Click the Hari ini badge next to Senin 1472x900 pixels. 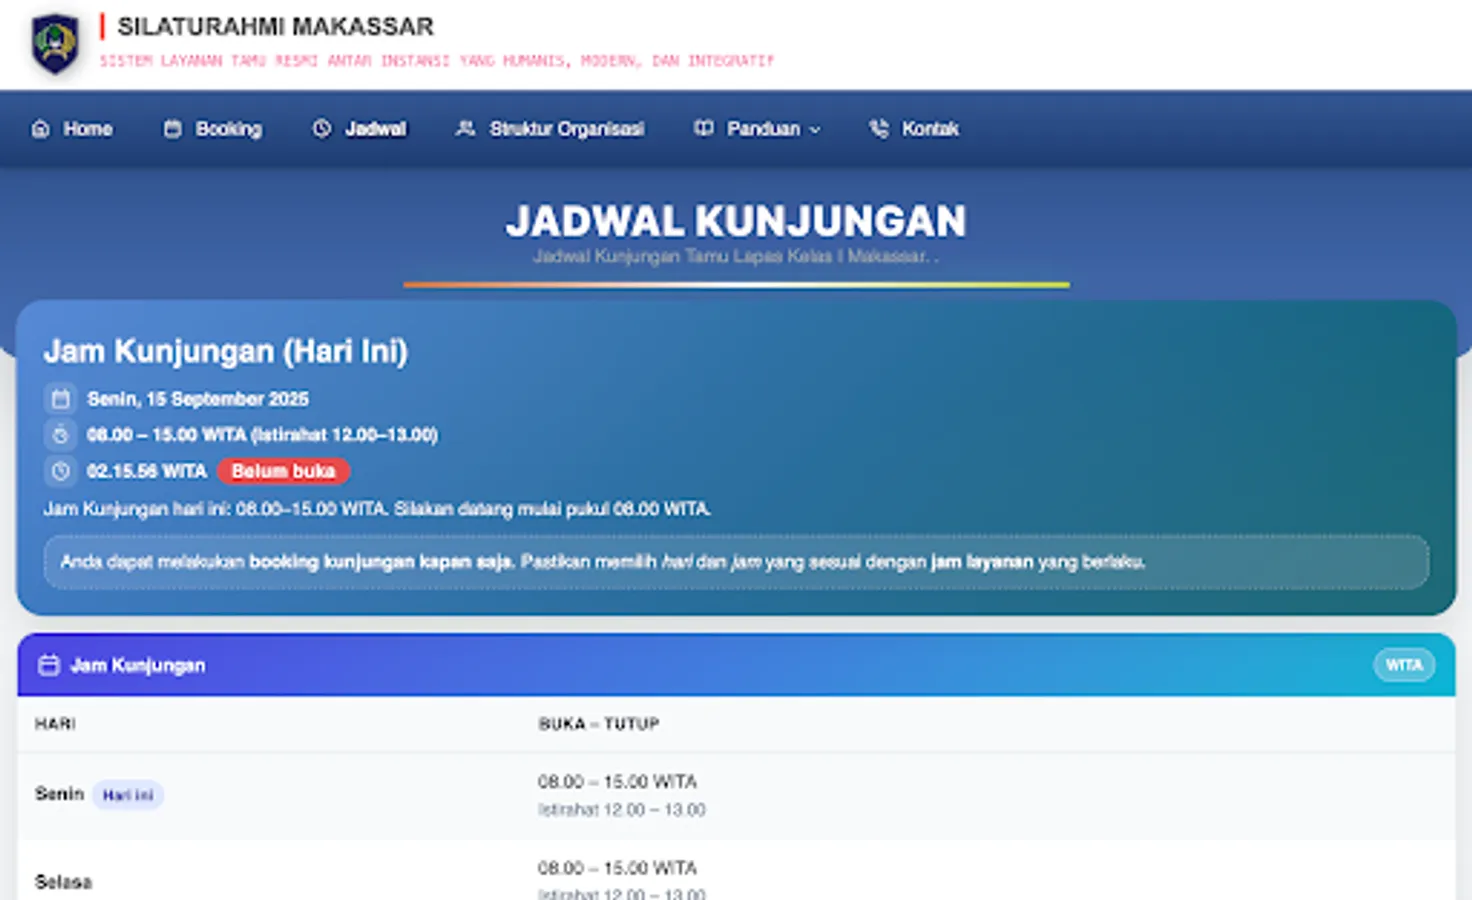[x=128, y=795]
